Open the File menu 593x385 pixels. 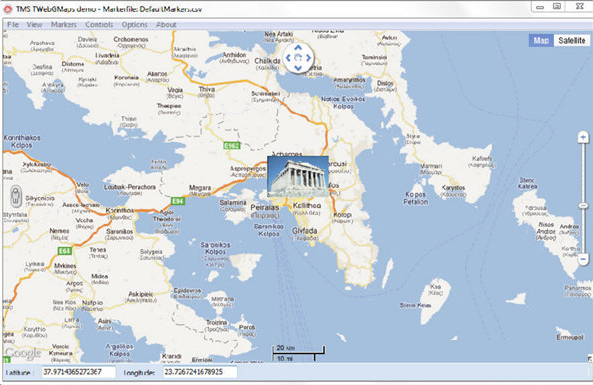click(13, 25)
